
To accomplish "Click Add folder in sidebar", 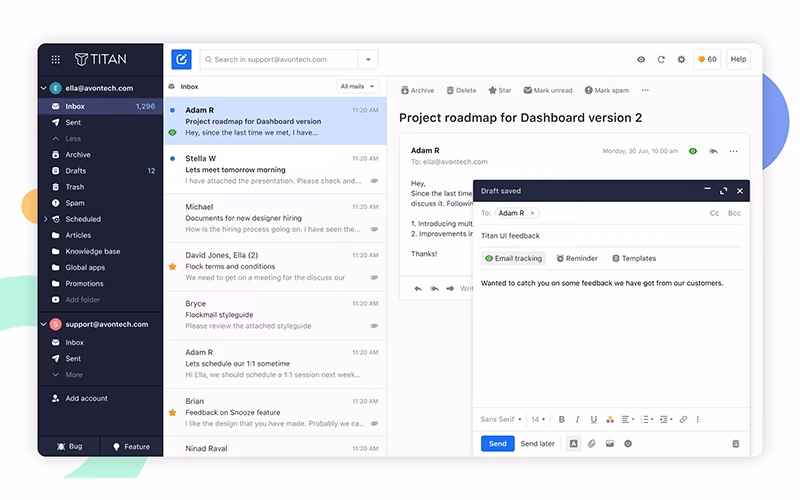I will pos(76,300).
